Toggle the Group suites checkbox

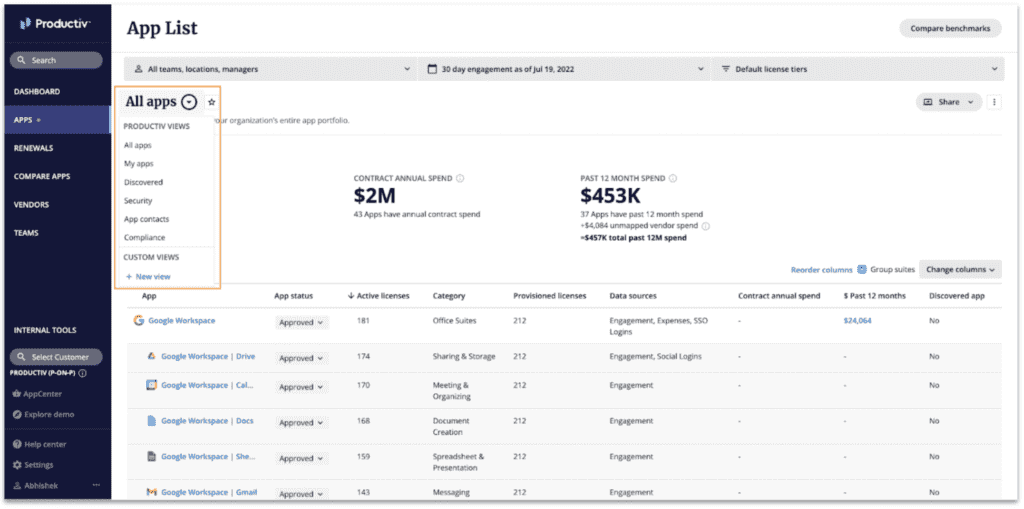862,269
